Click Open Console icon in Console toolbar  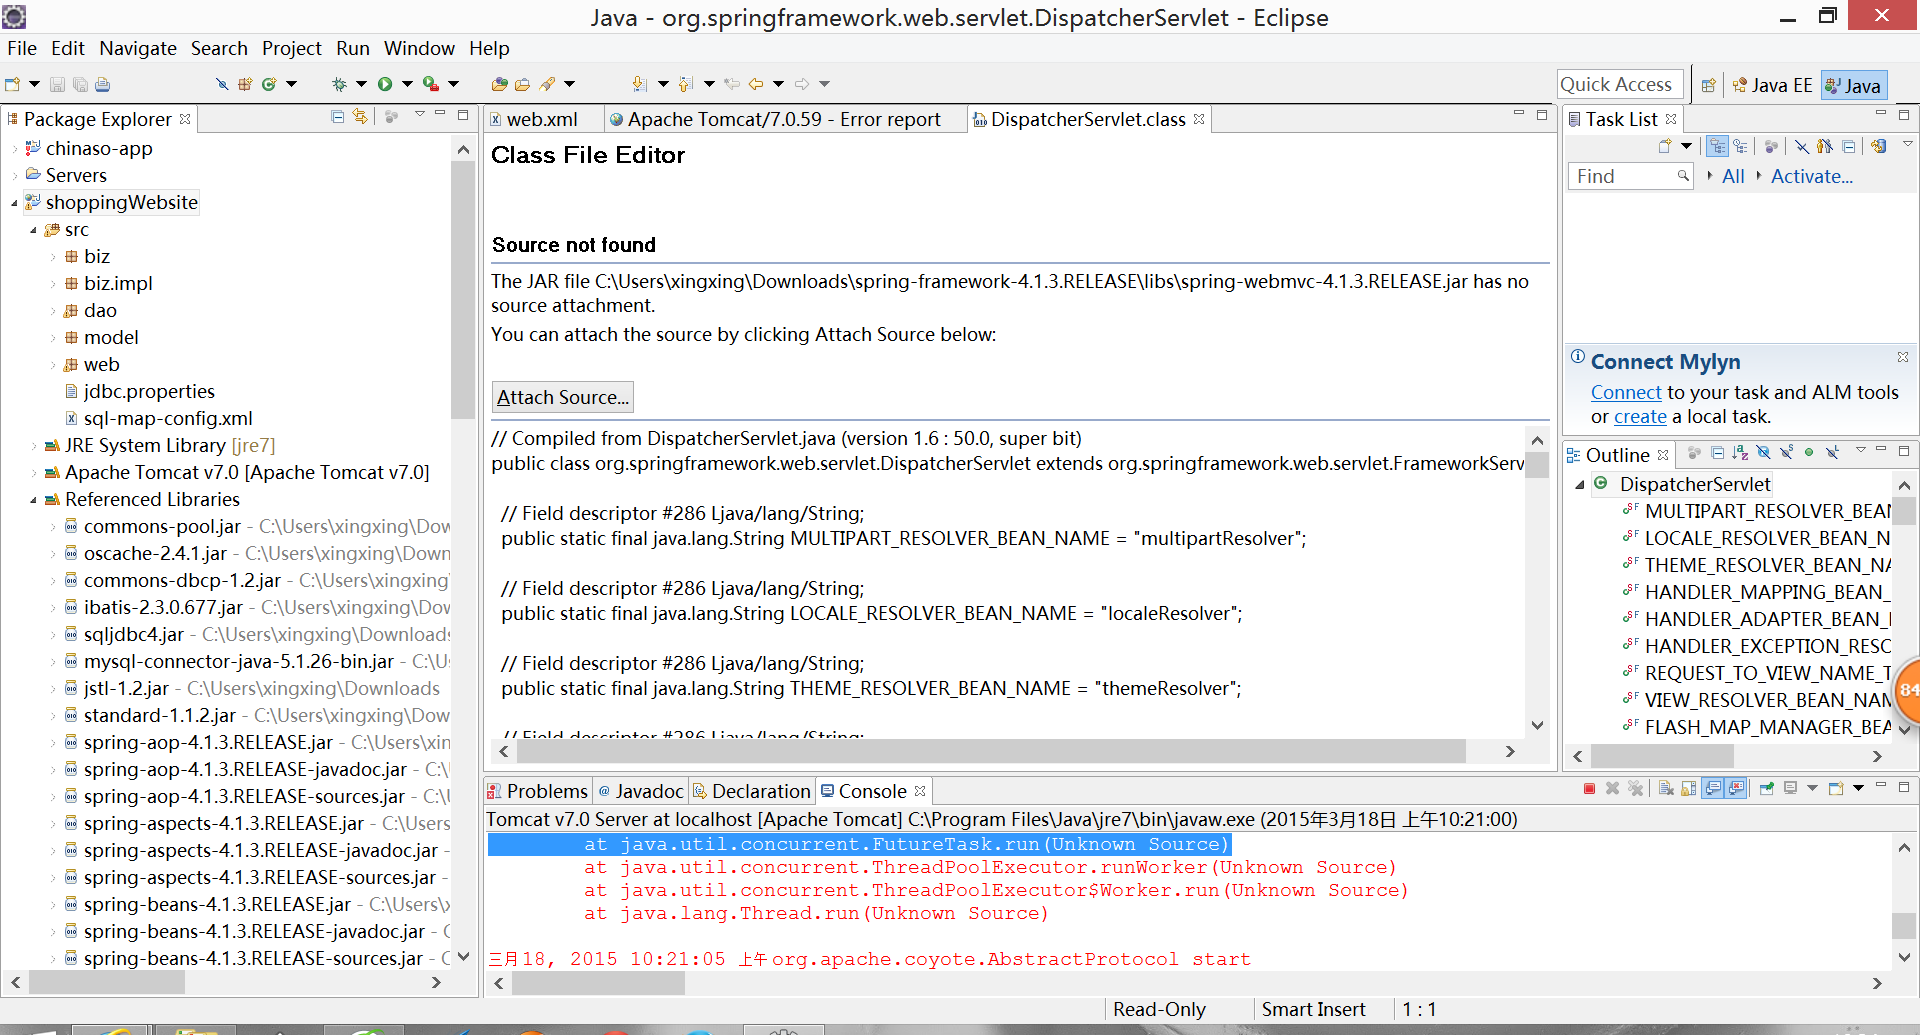point(1836,789)
